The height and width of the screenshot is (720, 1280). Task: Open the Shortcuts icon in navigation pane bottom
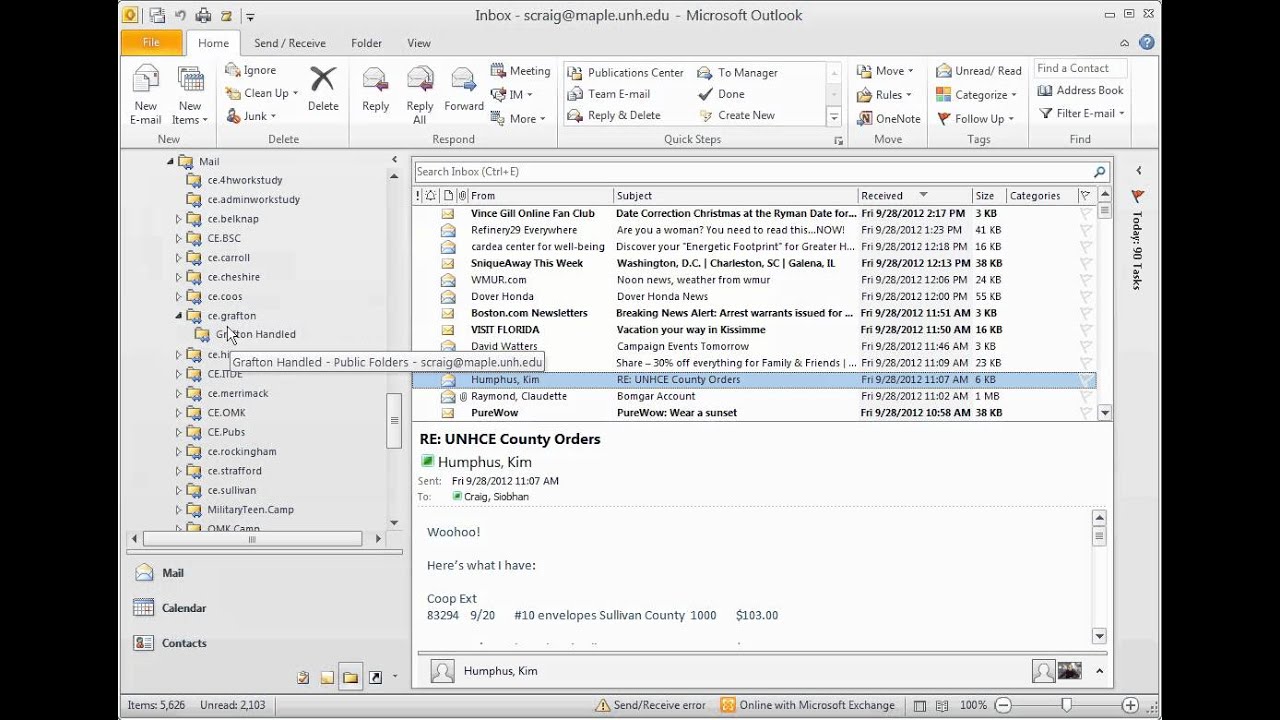(x=375, y=678)
